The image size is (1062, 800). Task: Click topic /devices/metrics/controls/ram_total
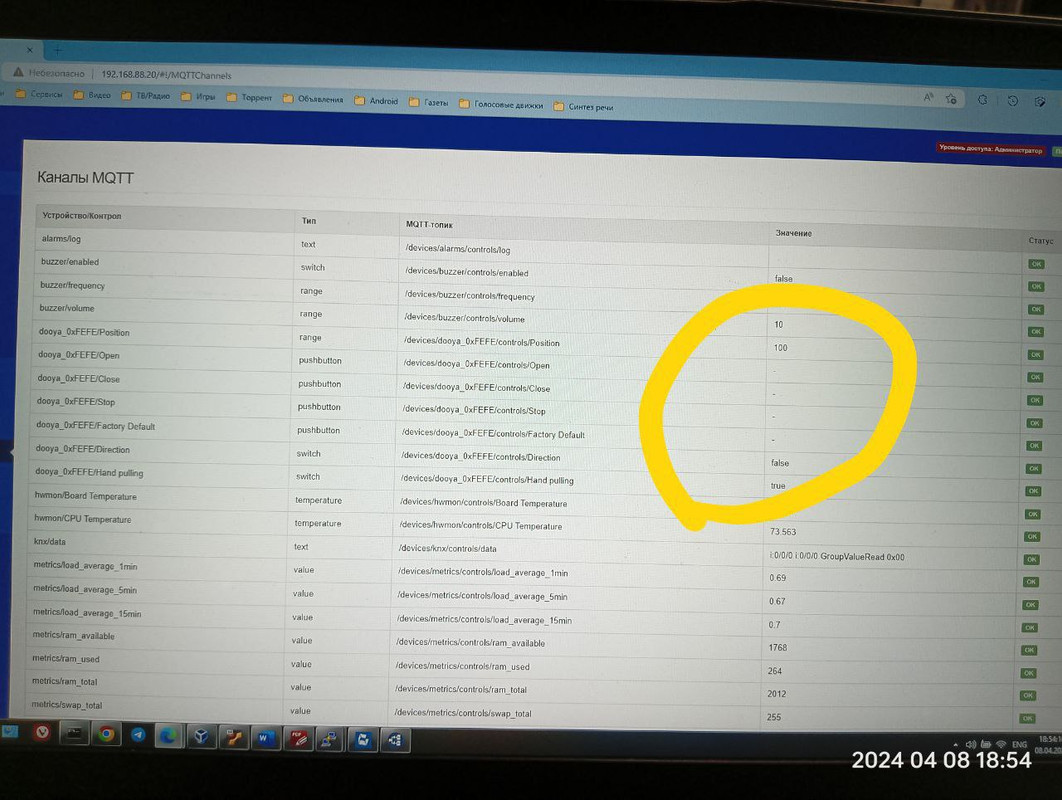pyautogui.click(x=461, y=689)
